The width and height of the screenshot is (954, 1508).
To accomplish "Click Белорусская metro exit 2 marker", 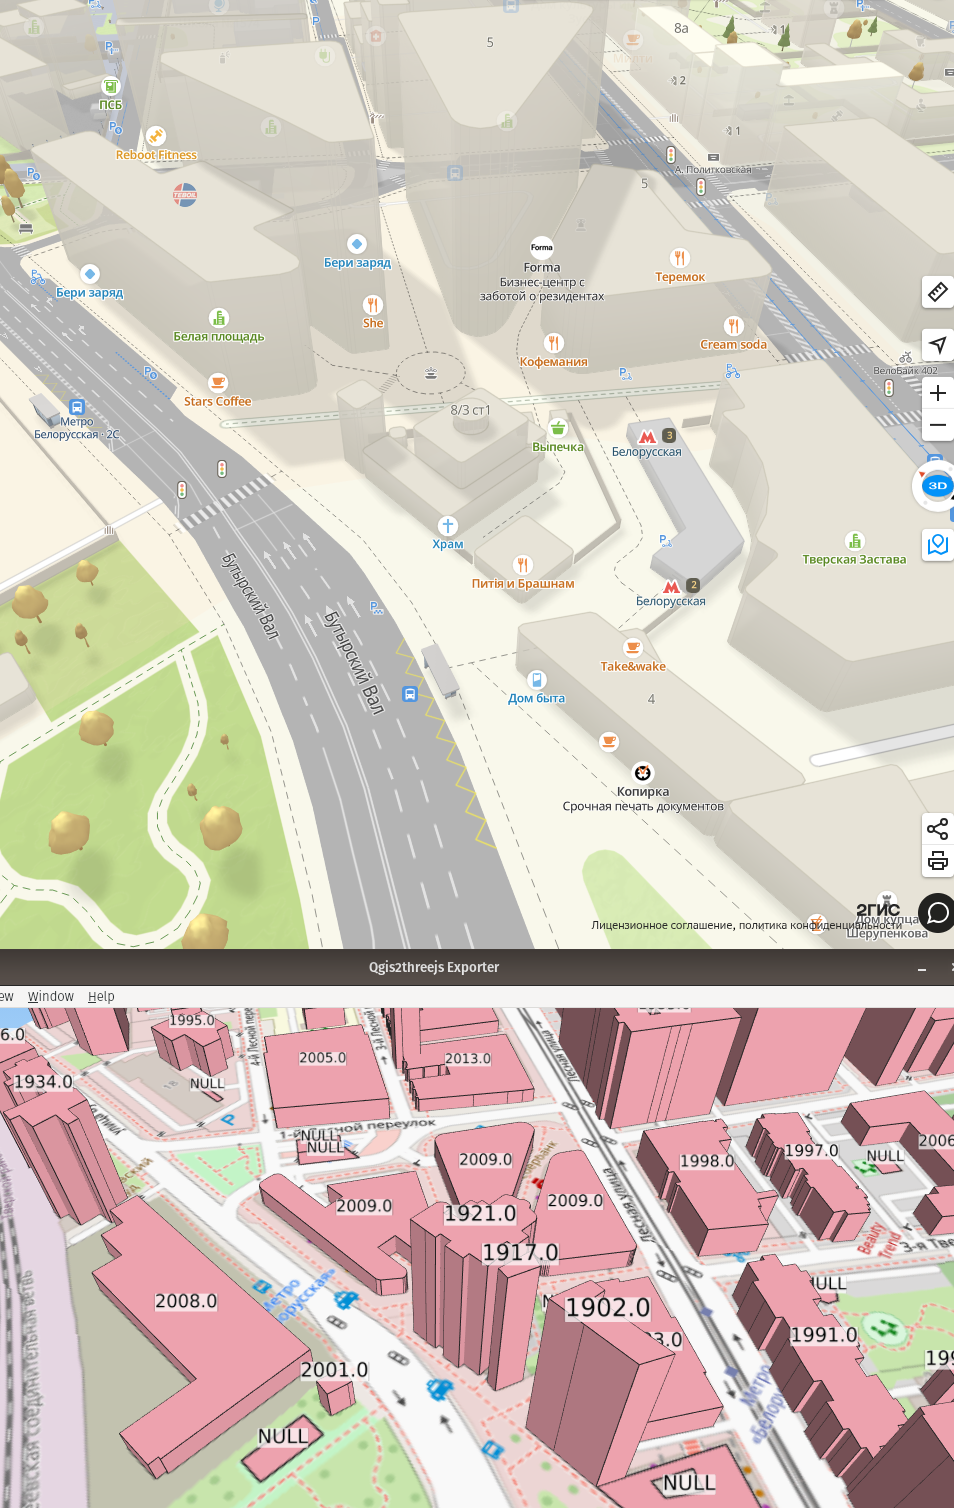I will click(672, 587).
